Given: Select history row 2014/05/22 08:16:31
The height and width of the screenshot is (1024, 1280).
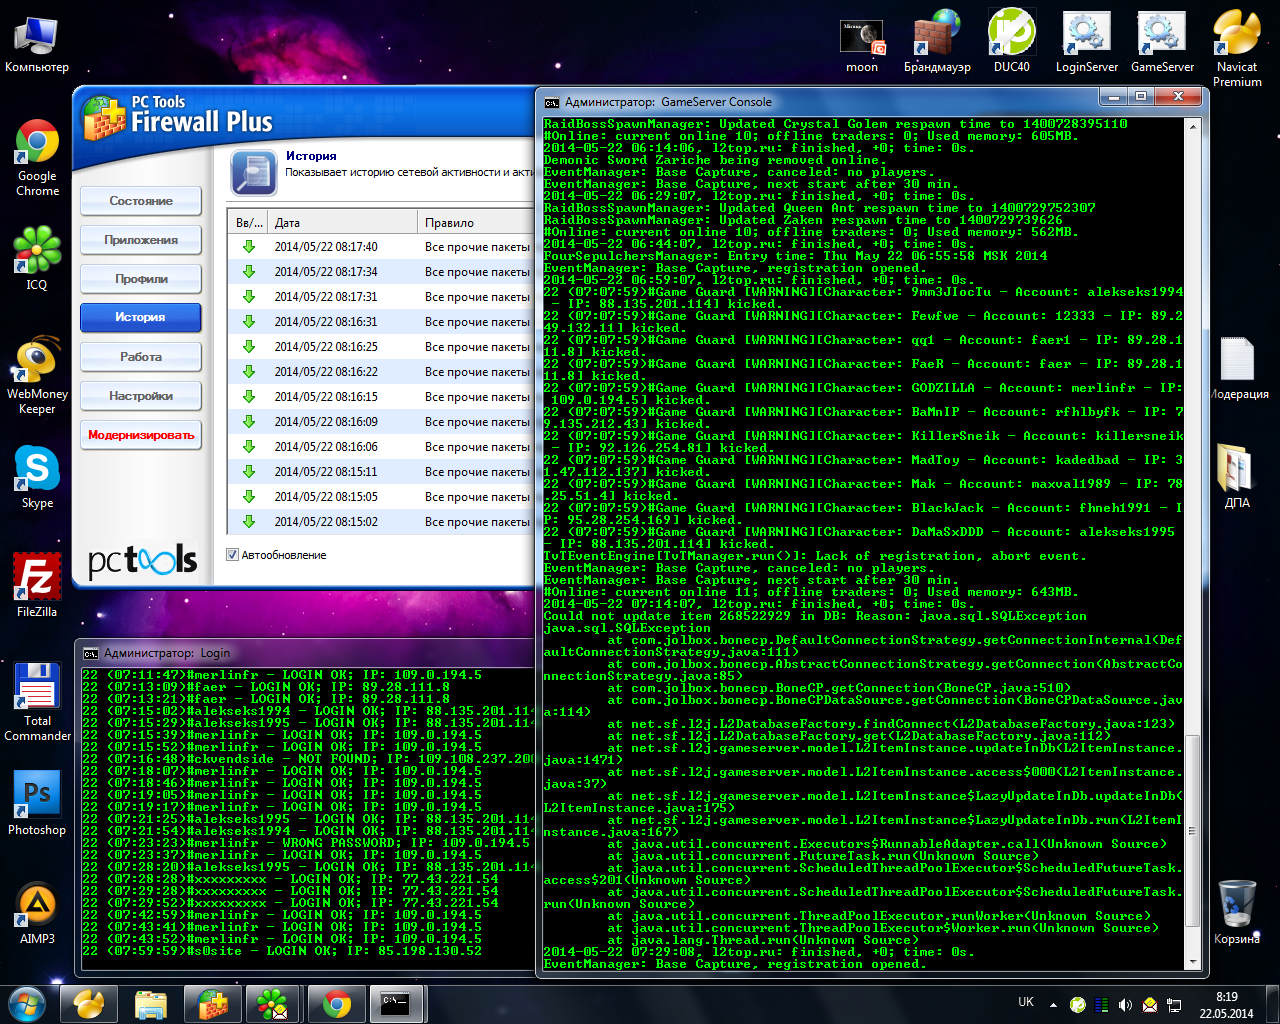Looking at the screenshot, I should pyautogui.click(x=382, y=322).
